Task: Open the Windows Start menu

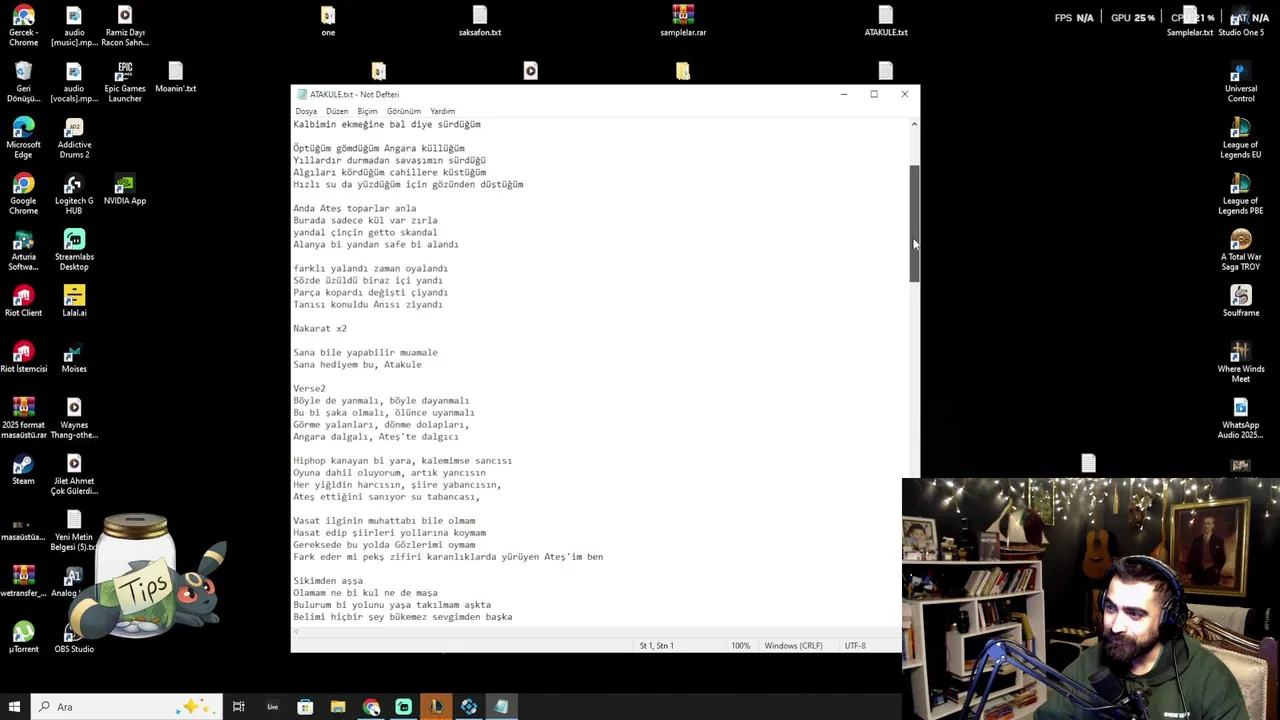Action: click(14, 707)
